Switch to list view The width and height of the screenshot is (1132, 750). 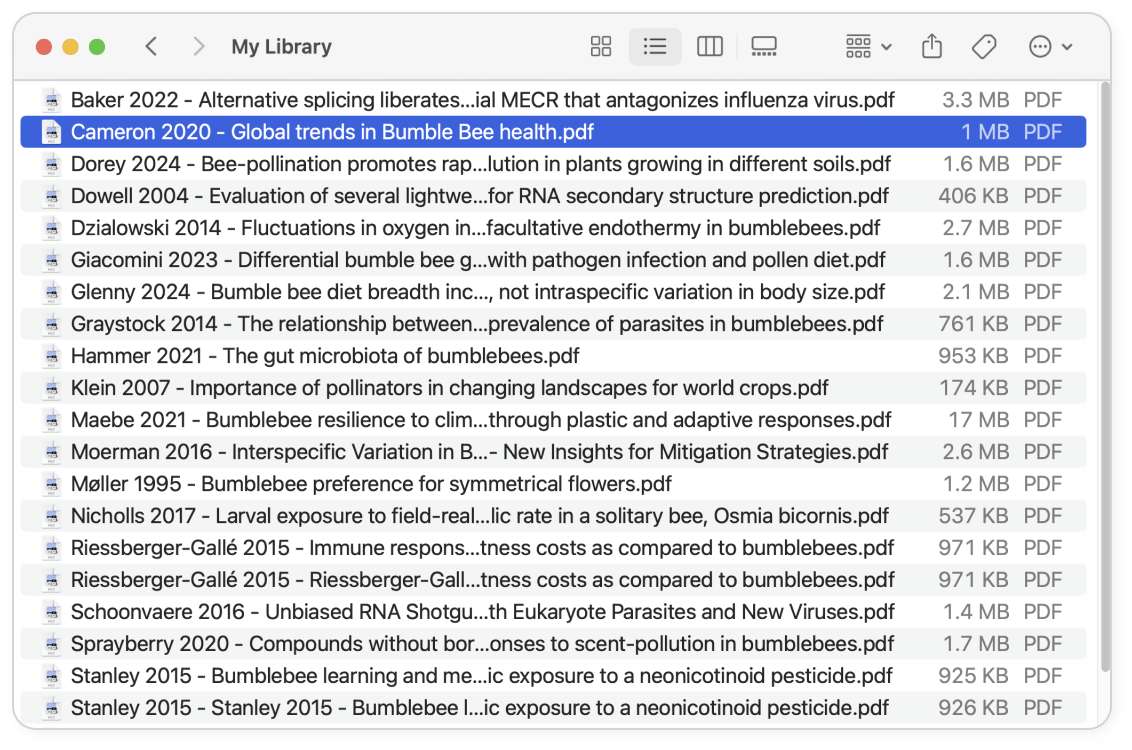click(x=655, y=47)
